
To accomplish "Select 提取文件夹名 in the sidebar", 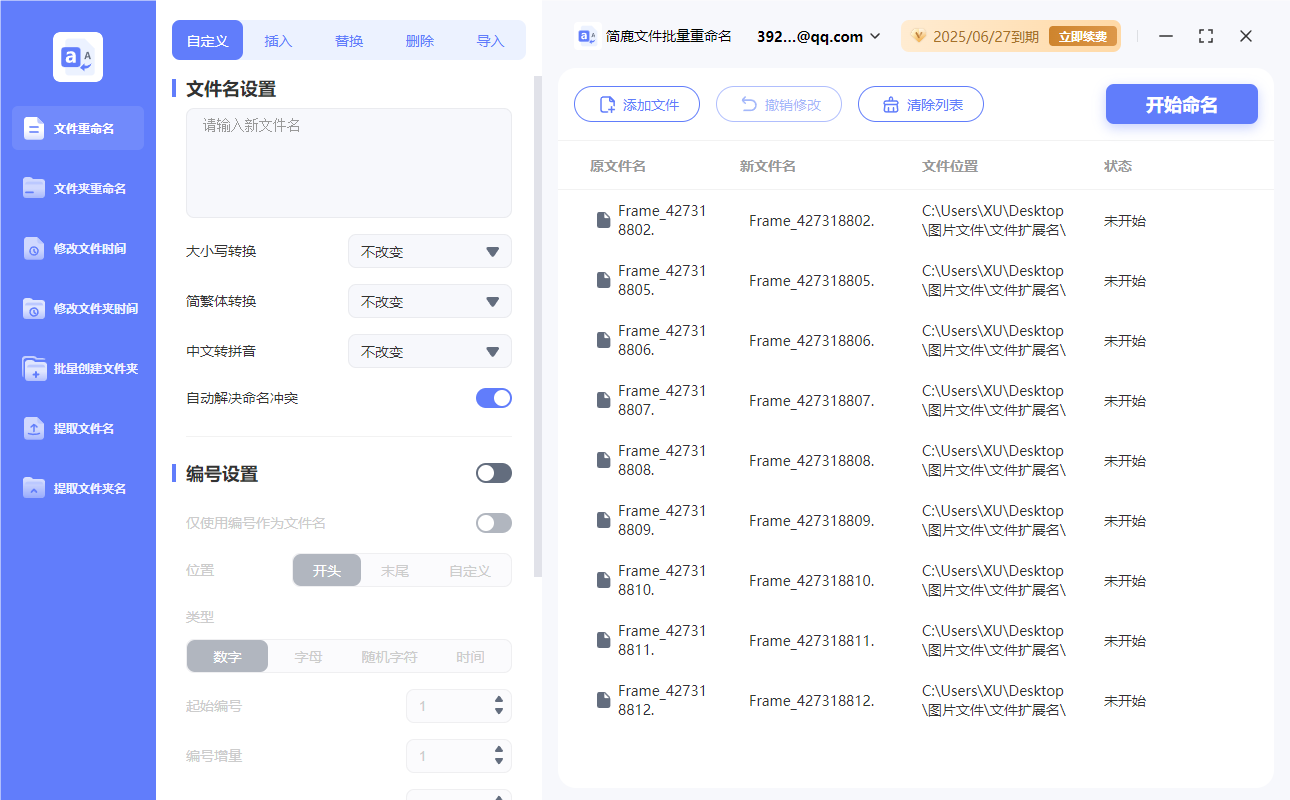I will click(x=77, y=488).
